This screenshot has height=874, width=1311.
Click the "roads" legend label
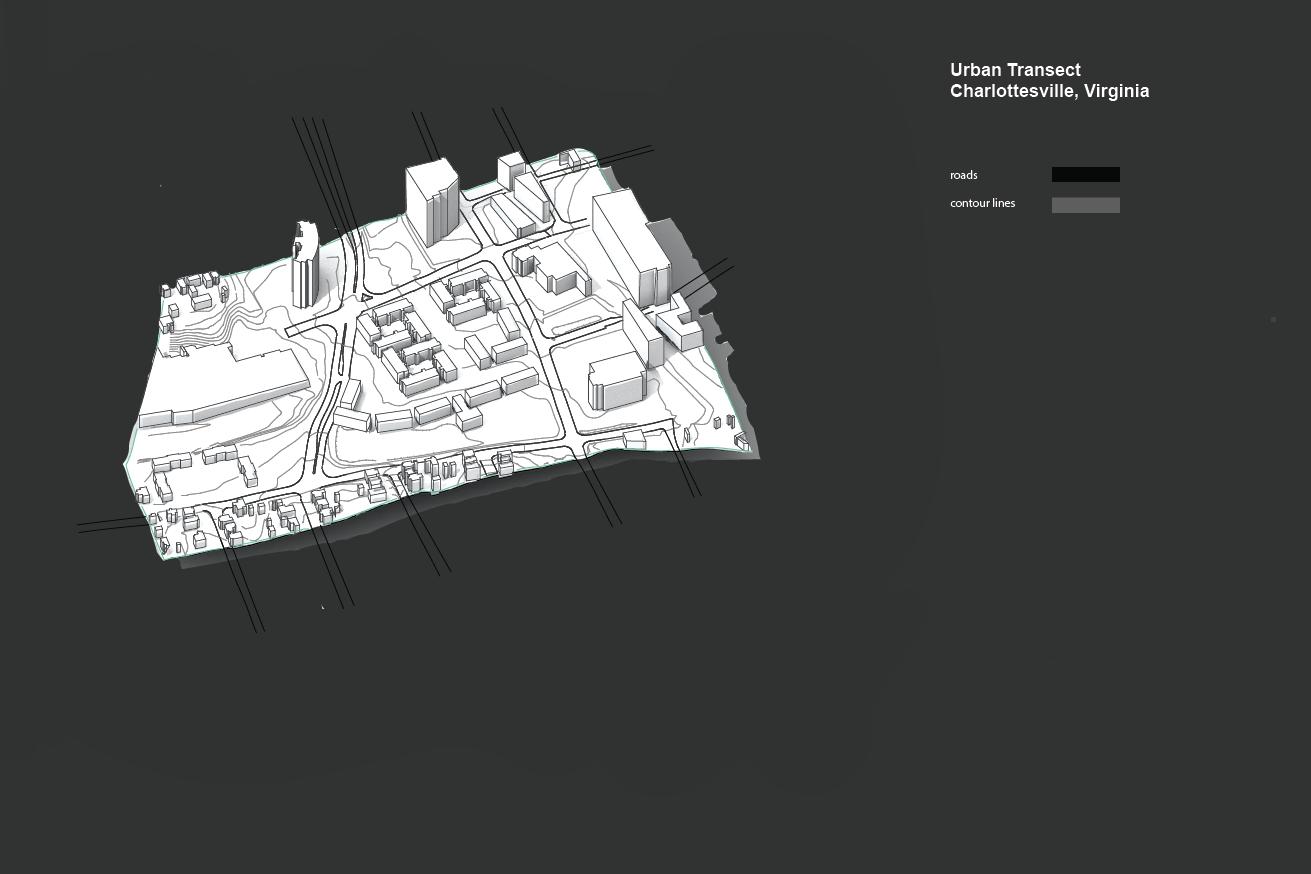click(963, 175)
